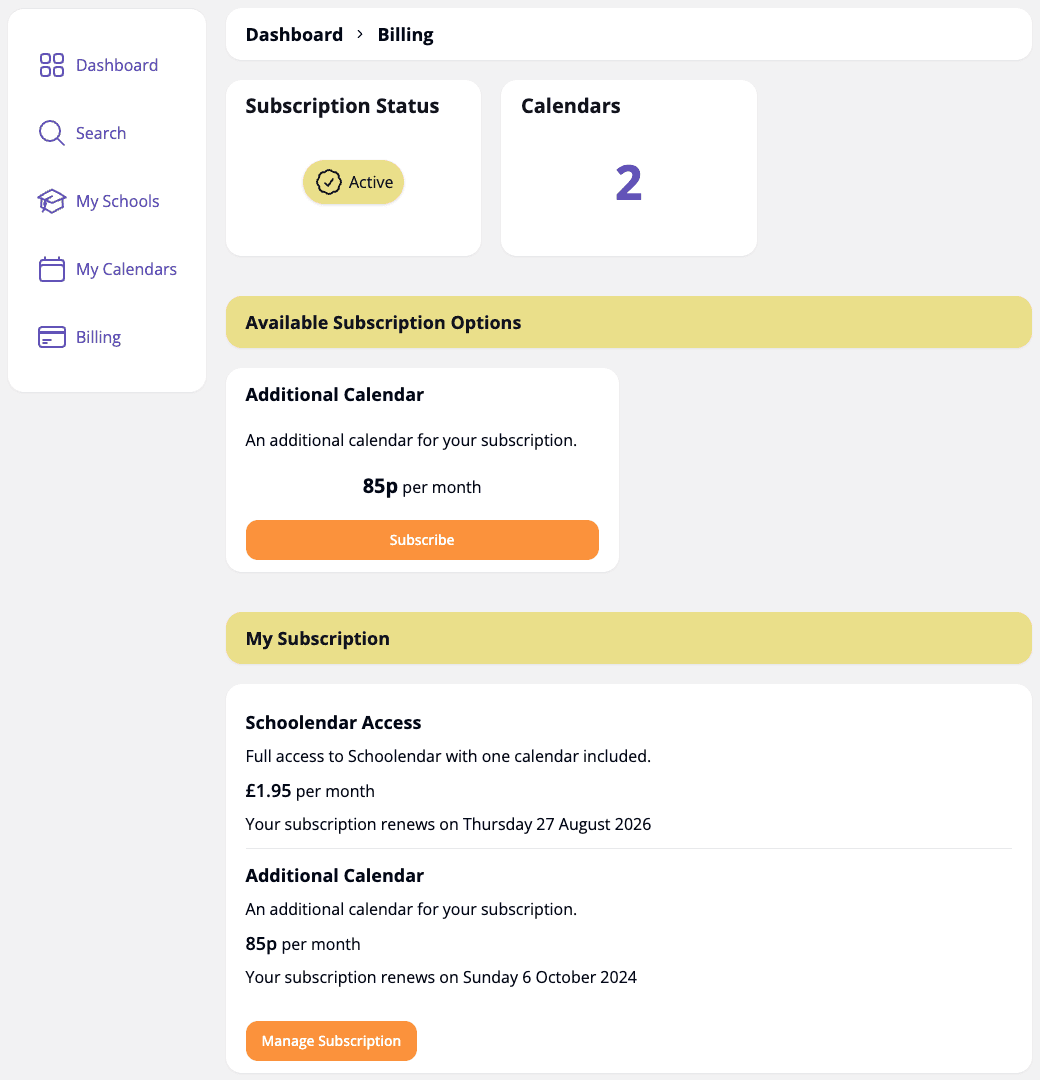The height and width of the screenshot is (1080, 1040).
Task: Click the Billing breadcrumb label
Action: click(x=405, y=35)
